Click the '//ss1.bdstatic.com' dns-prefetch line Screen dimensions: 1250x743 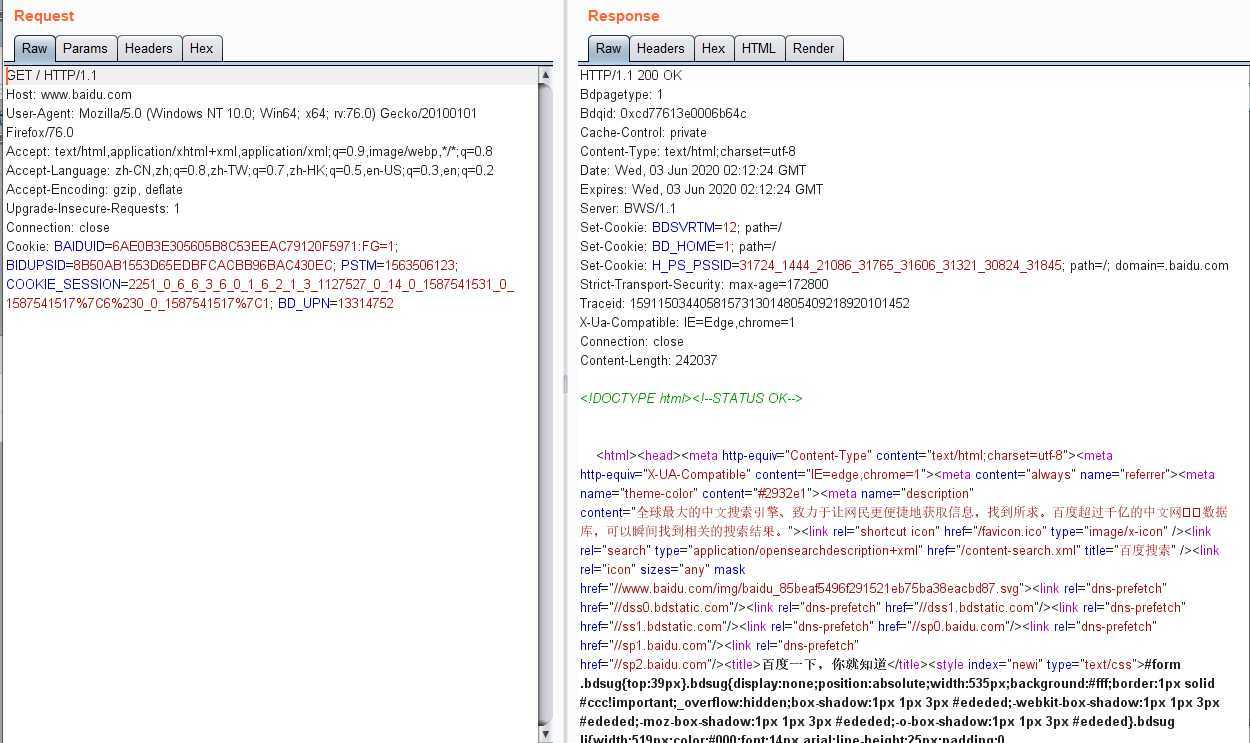(x=868, y=626)
